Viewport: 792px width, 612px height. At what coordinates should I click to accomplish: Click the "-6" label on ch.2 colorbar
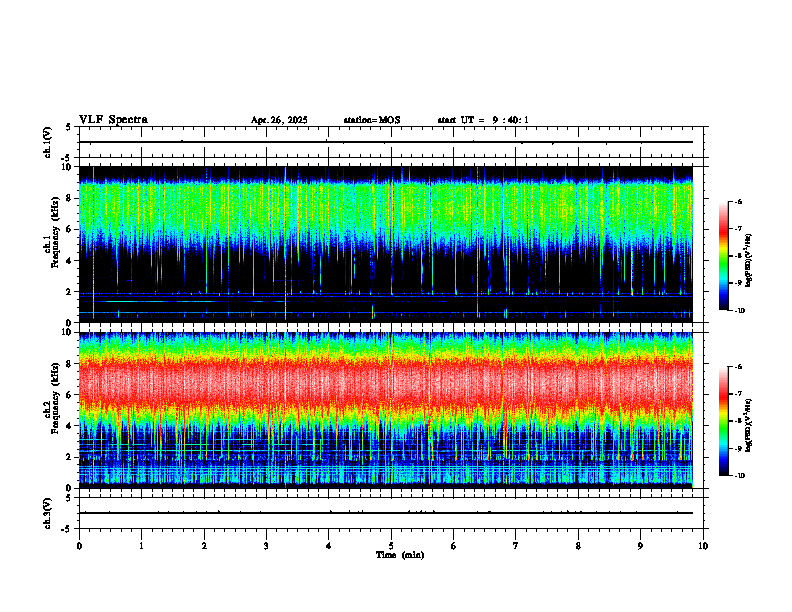(x=738, y=367)
